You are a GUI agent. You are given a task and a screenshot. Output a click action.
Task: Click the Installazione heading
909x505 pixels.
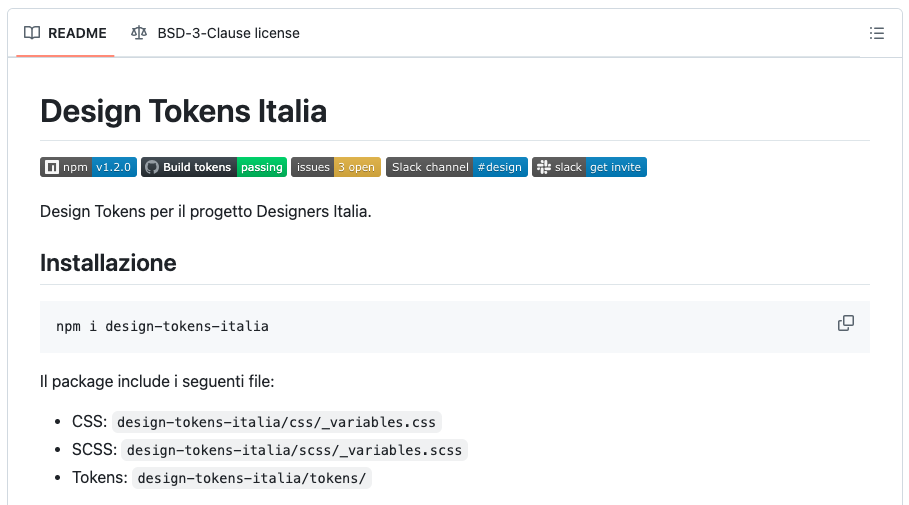click(x=108, y=263)
